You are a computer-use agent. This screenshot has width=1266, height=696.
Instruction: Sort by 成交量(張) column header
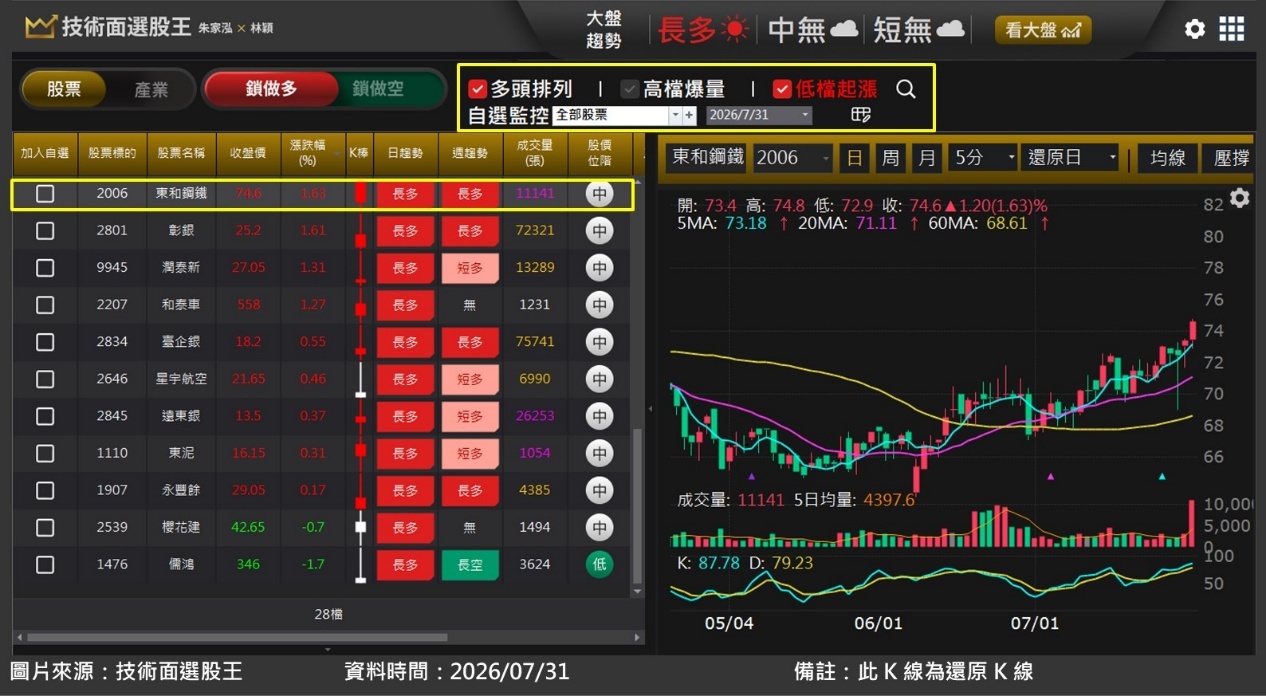coord(535,153)
